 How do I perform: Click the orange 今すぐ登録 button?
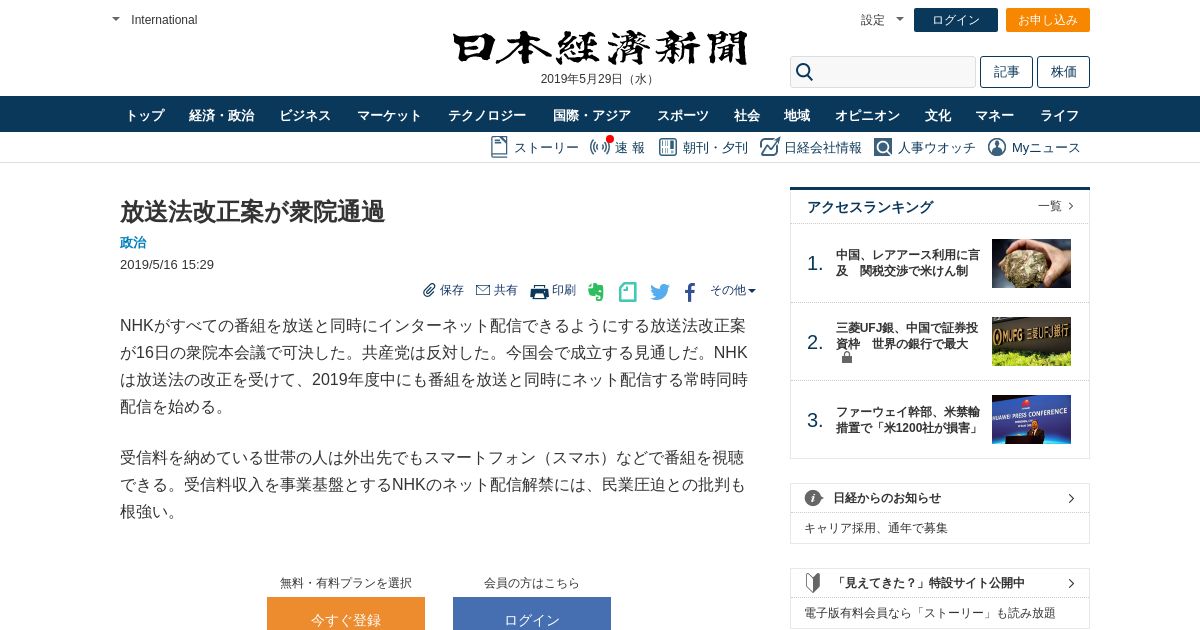(x=346, y=614)
